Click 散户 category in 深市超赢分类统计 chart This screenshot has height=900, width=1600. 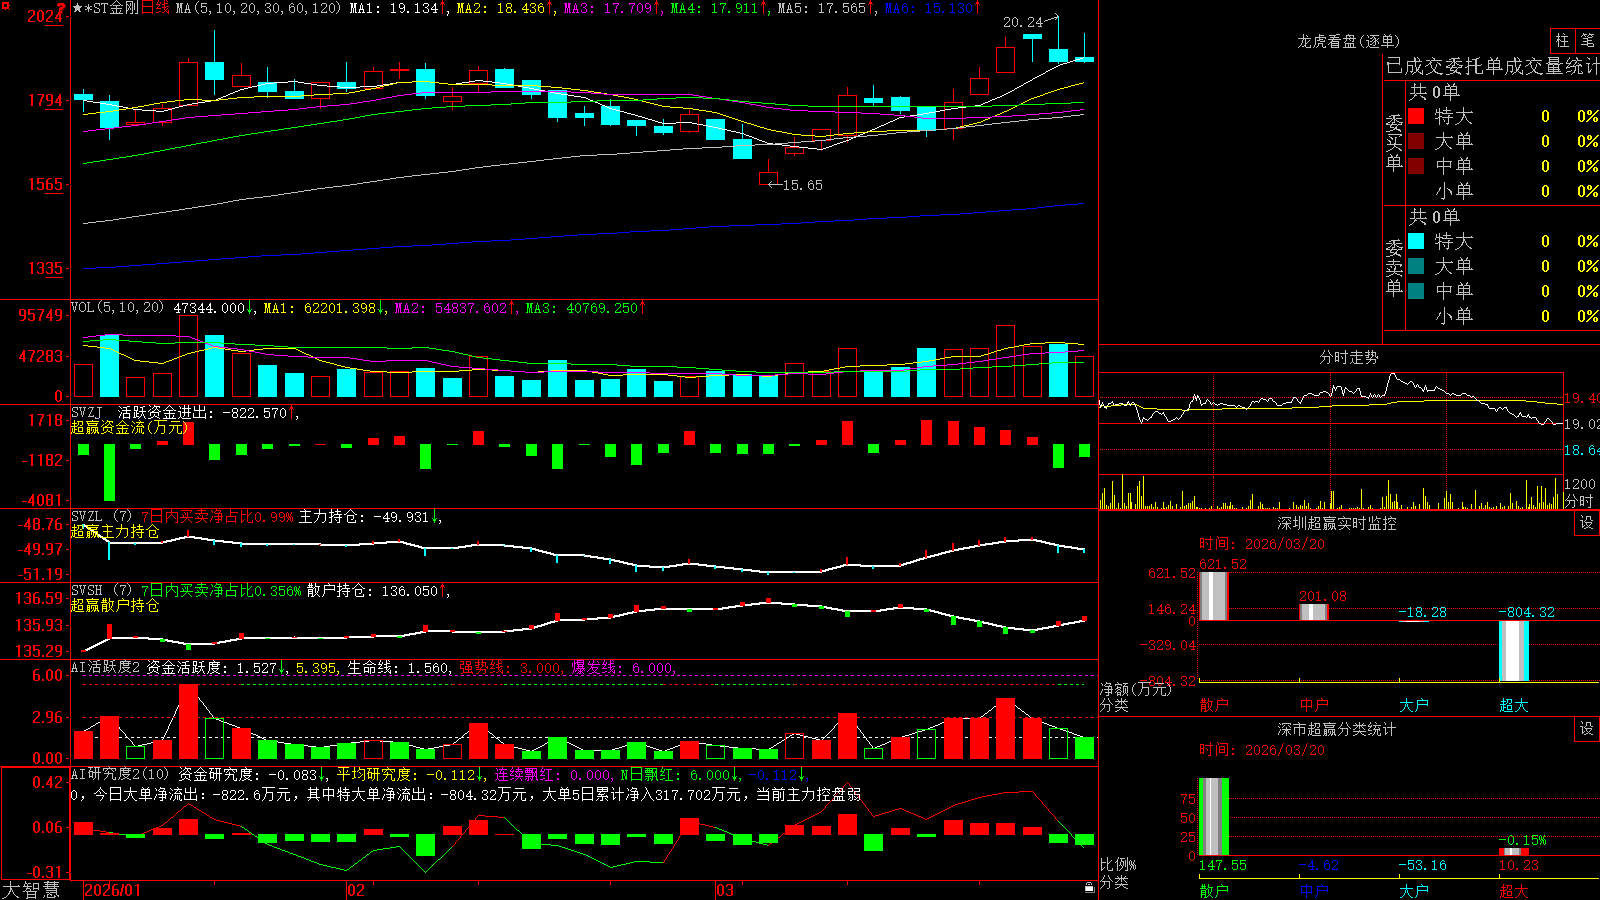[x=1214, y=891]
